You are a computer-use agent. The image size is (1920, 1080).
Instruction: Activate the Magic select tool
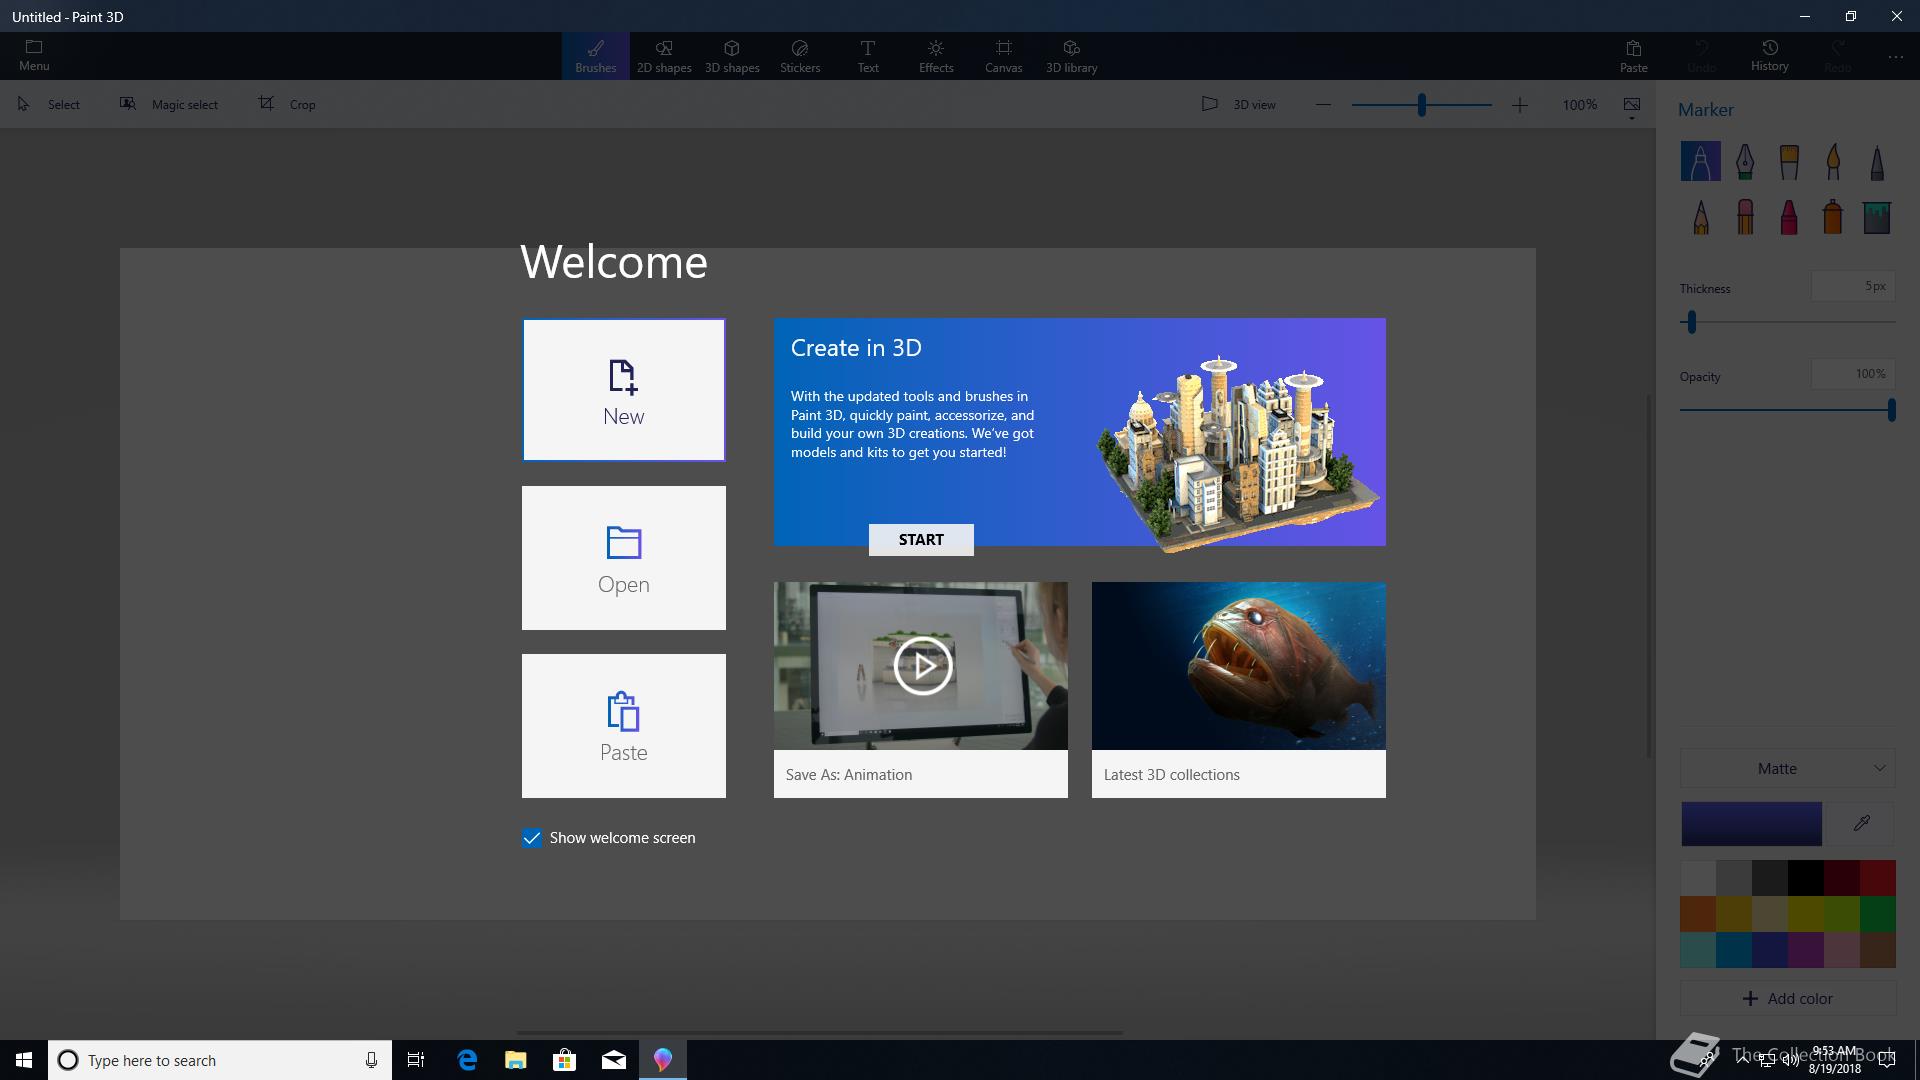[x=168, y=104]
